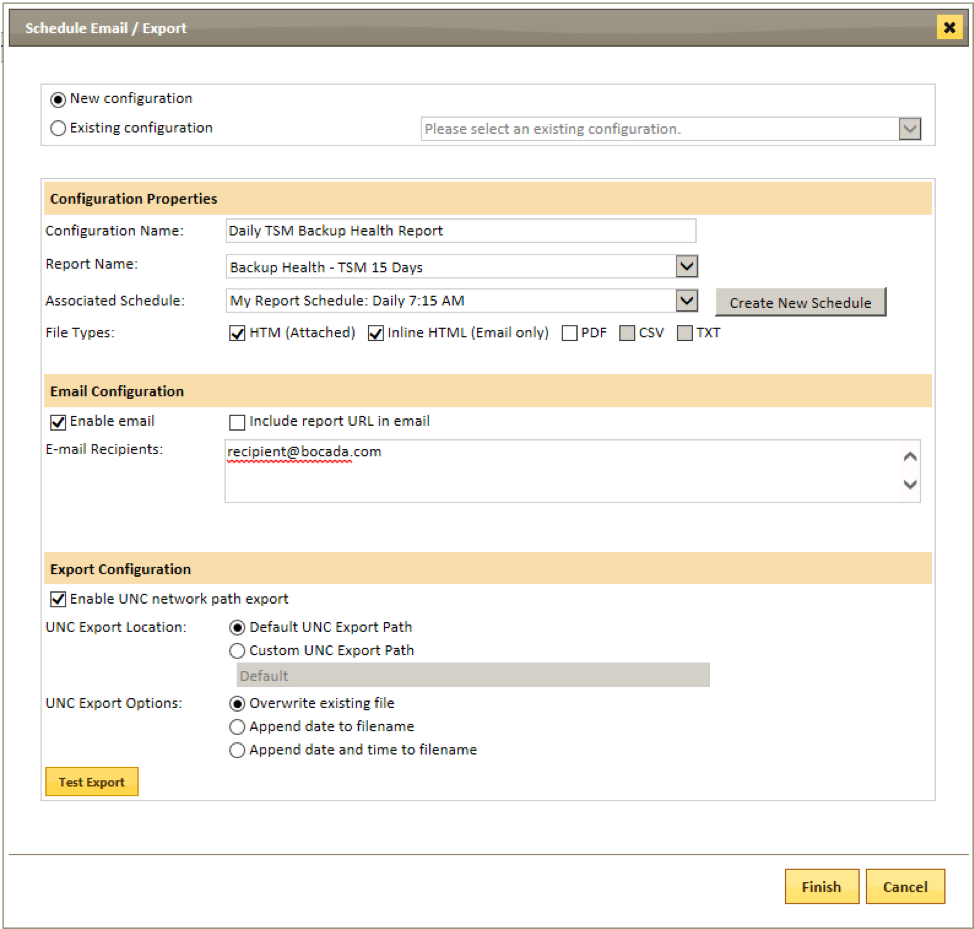
Task: Edit the Configuration Name field
Action: click(x=460, y=230)
